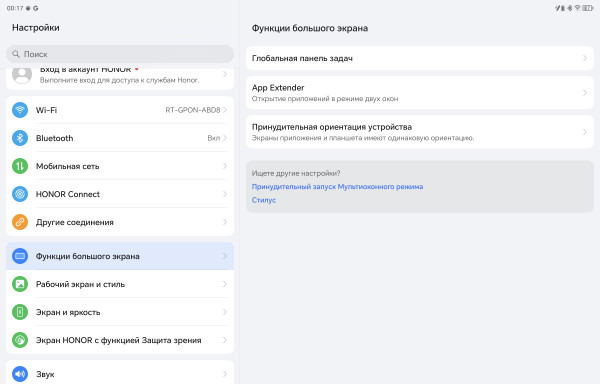600x384 pixels.
Task: Tap chevron on Другие соединения row
Action: (x=225, y=222)
